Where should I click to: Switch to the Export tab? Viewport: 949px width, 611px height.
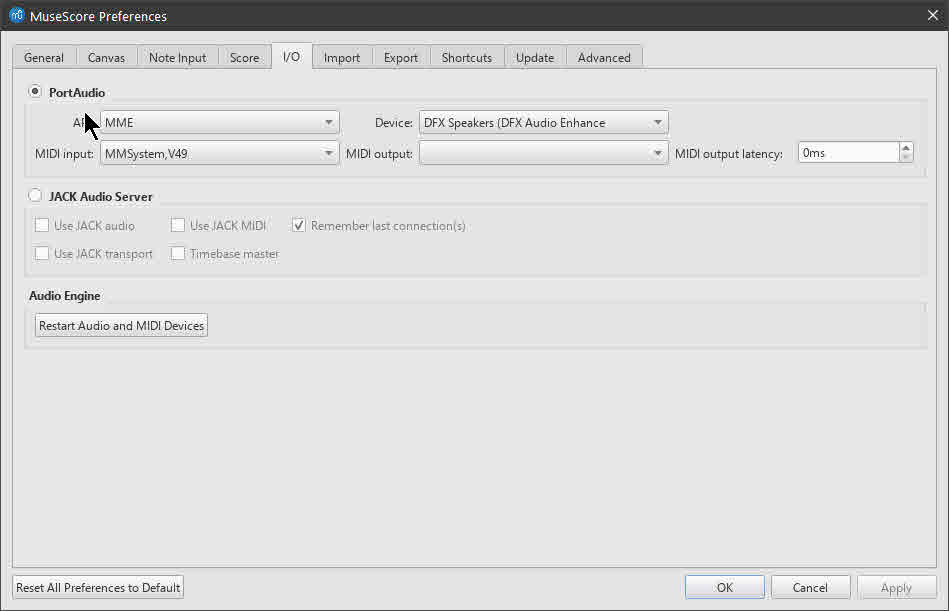pos(401,57)
